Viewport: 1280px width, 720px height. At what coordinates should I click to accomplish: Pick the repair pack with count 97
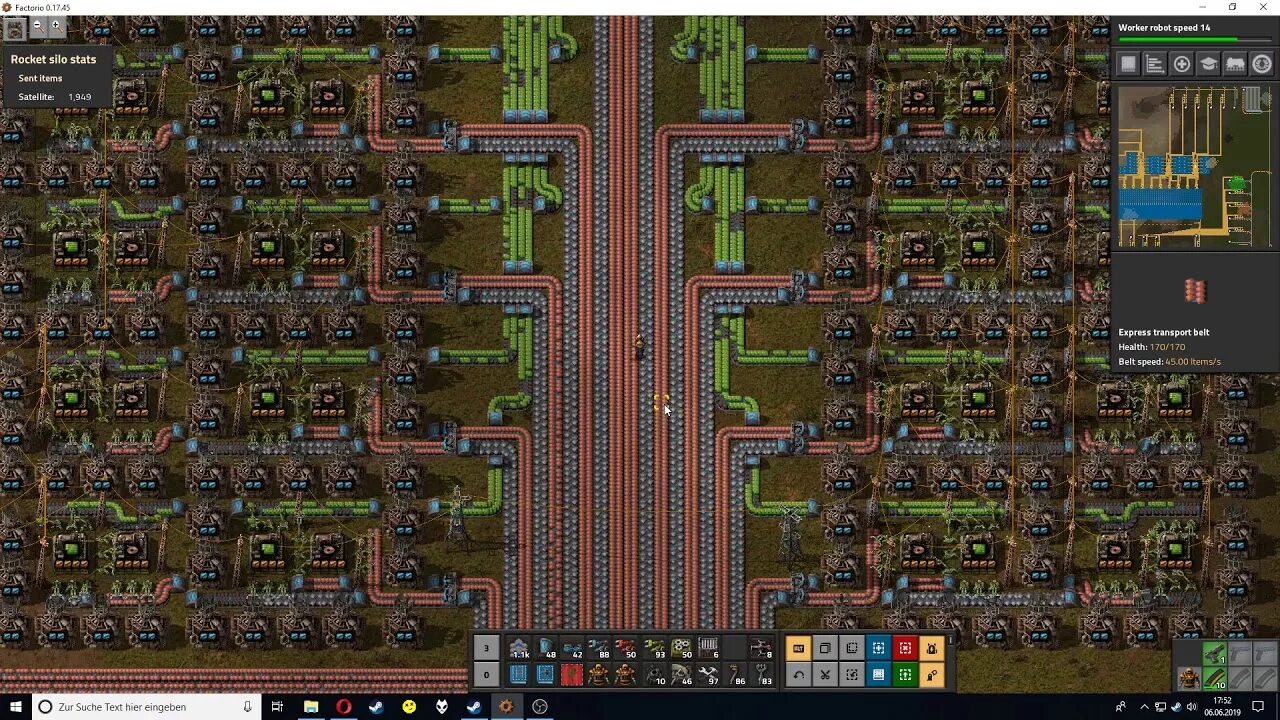[x=708, y=674]
